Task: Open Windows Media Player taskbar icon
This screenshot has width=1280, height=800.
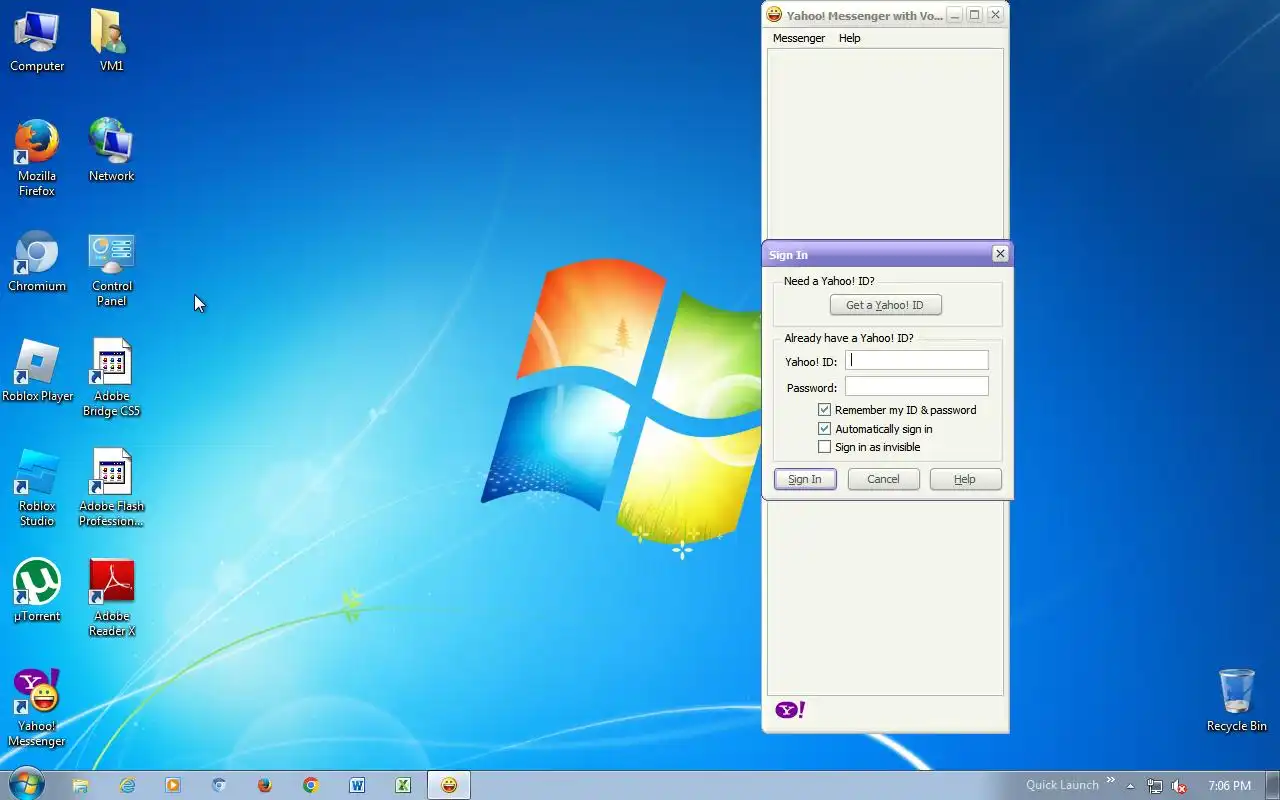Action: click(x=173, y=785)
